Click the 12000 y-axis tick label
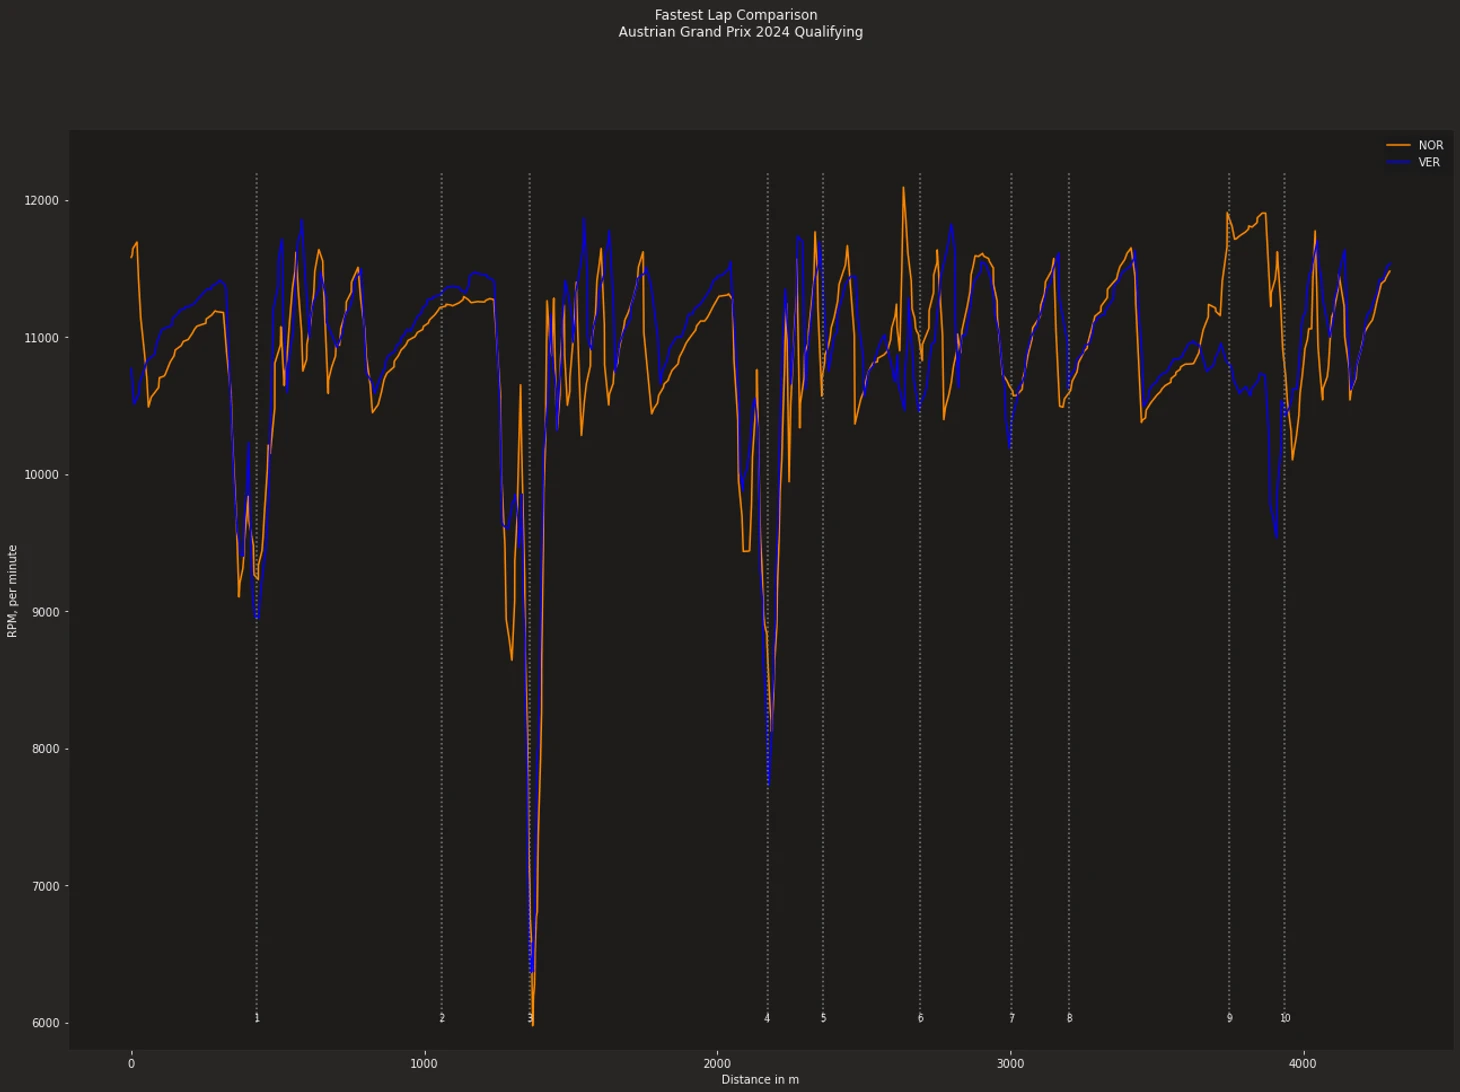 click(42, 200)
